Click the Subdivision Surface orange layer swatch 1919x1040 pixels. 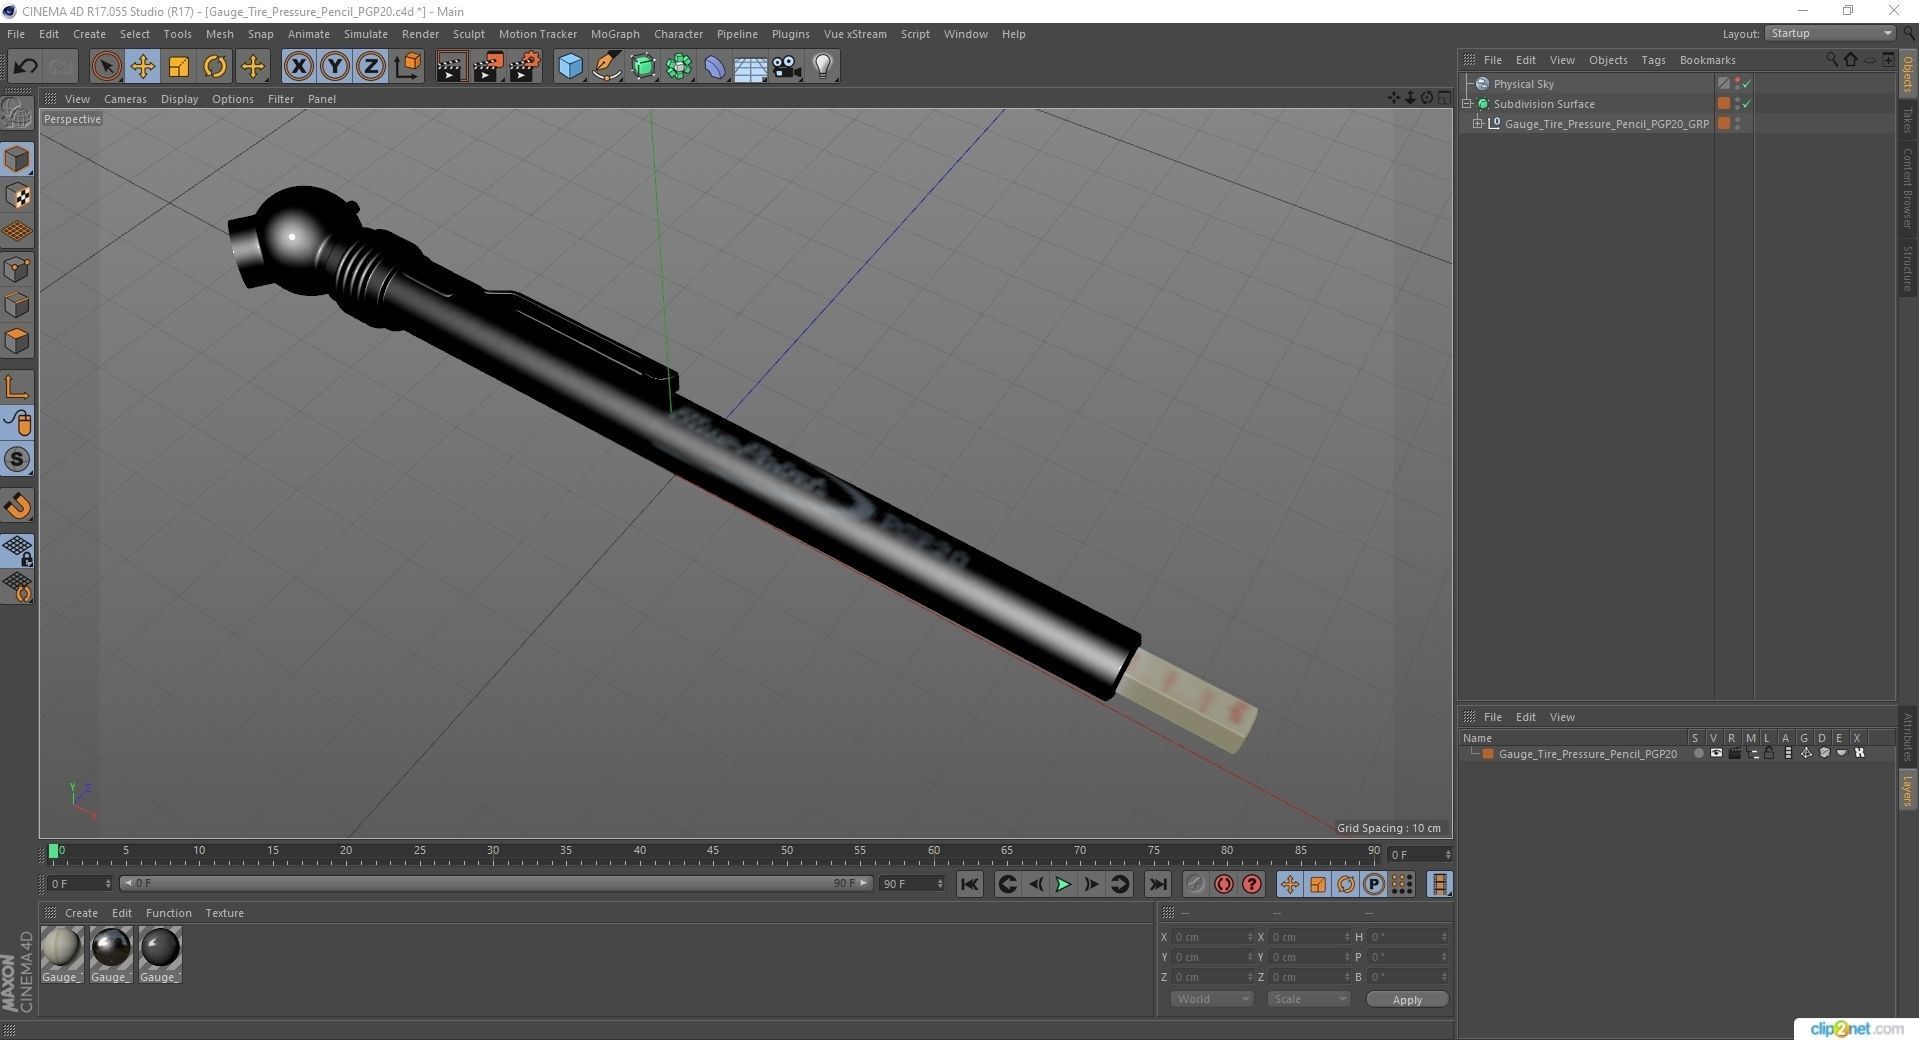(1724, 104)
